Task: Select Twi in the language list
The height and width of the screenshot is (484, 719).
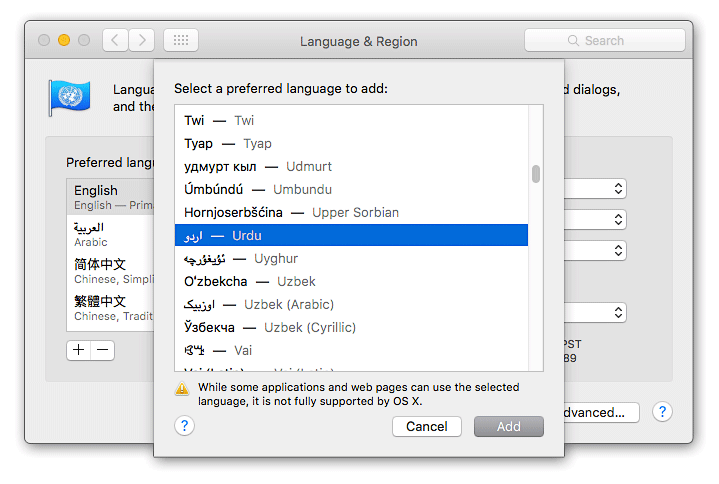Action: [x=351, y=121]
